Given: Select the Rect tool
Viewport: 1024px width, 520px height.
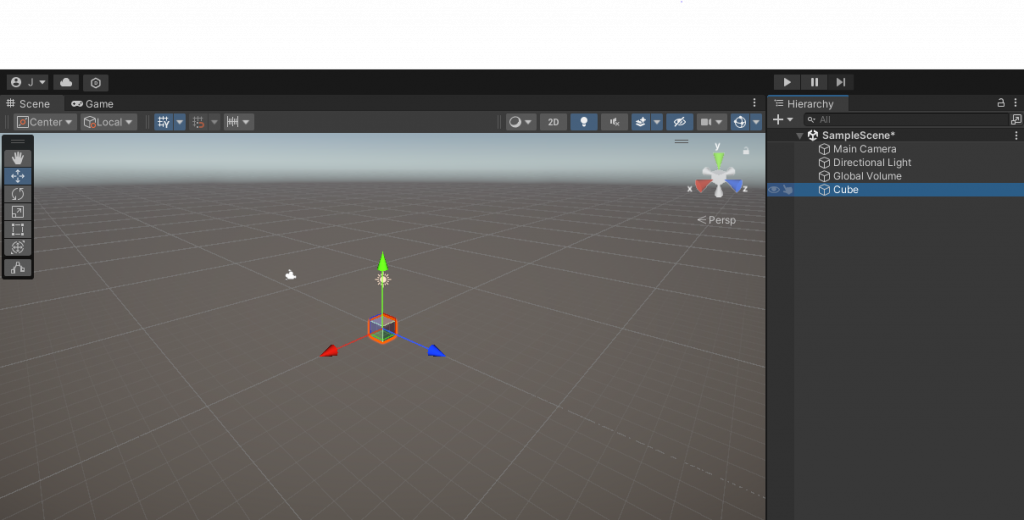Looking at the screenshot, I should tap(18, 229).
